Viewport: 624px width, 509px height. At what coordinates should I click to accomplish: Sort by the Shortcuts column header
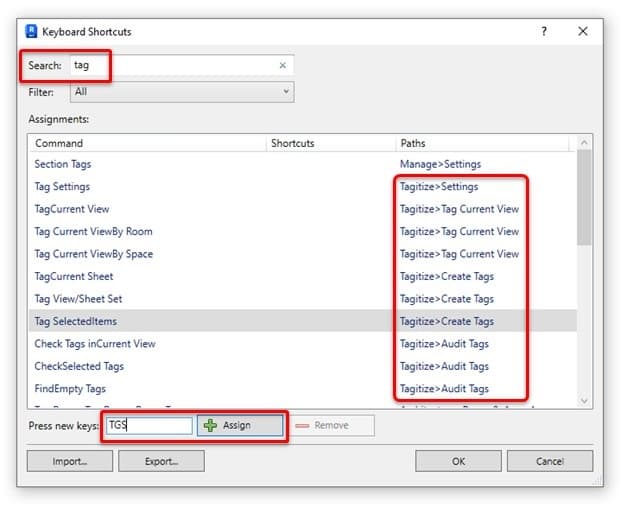pos(331,143)
